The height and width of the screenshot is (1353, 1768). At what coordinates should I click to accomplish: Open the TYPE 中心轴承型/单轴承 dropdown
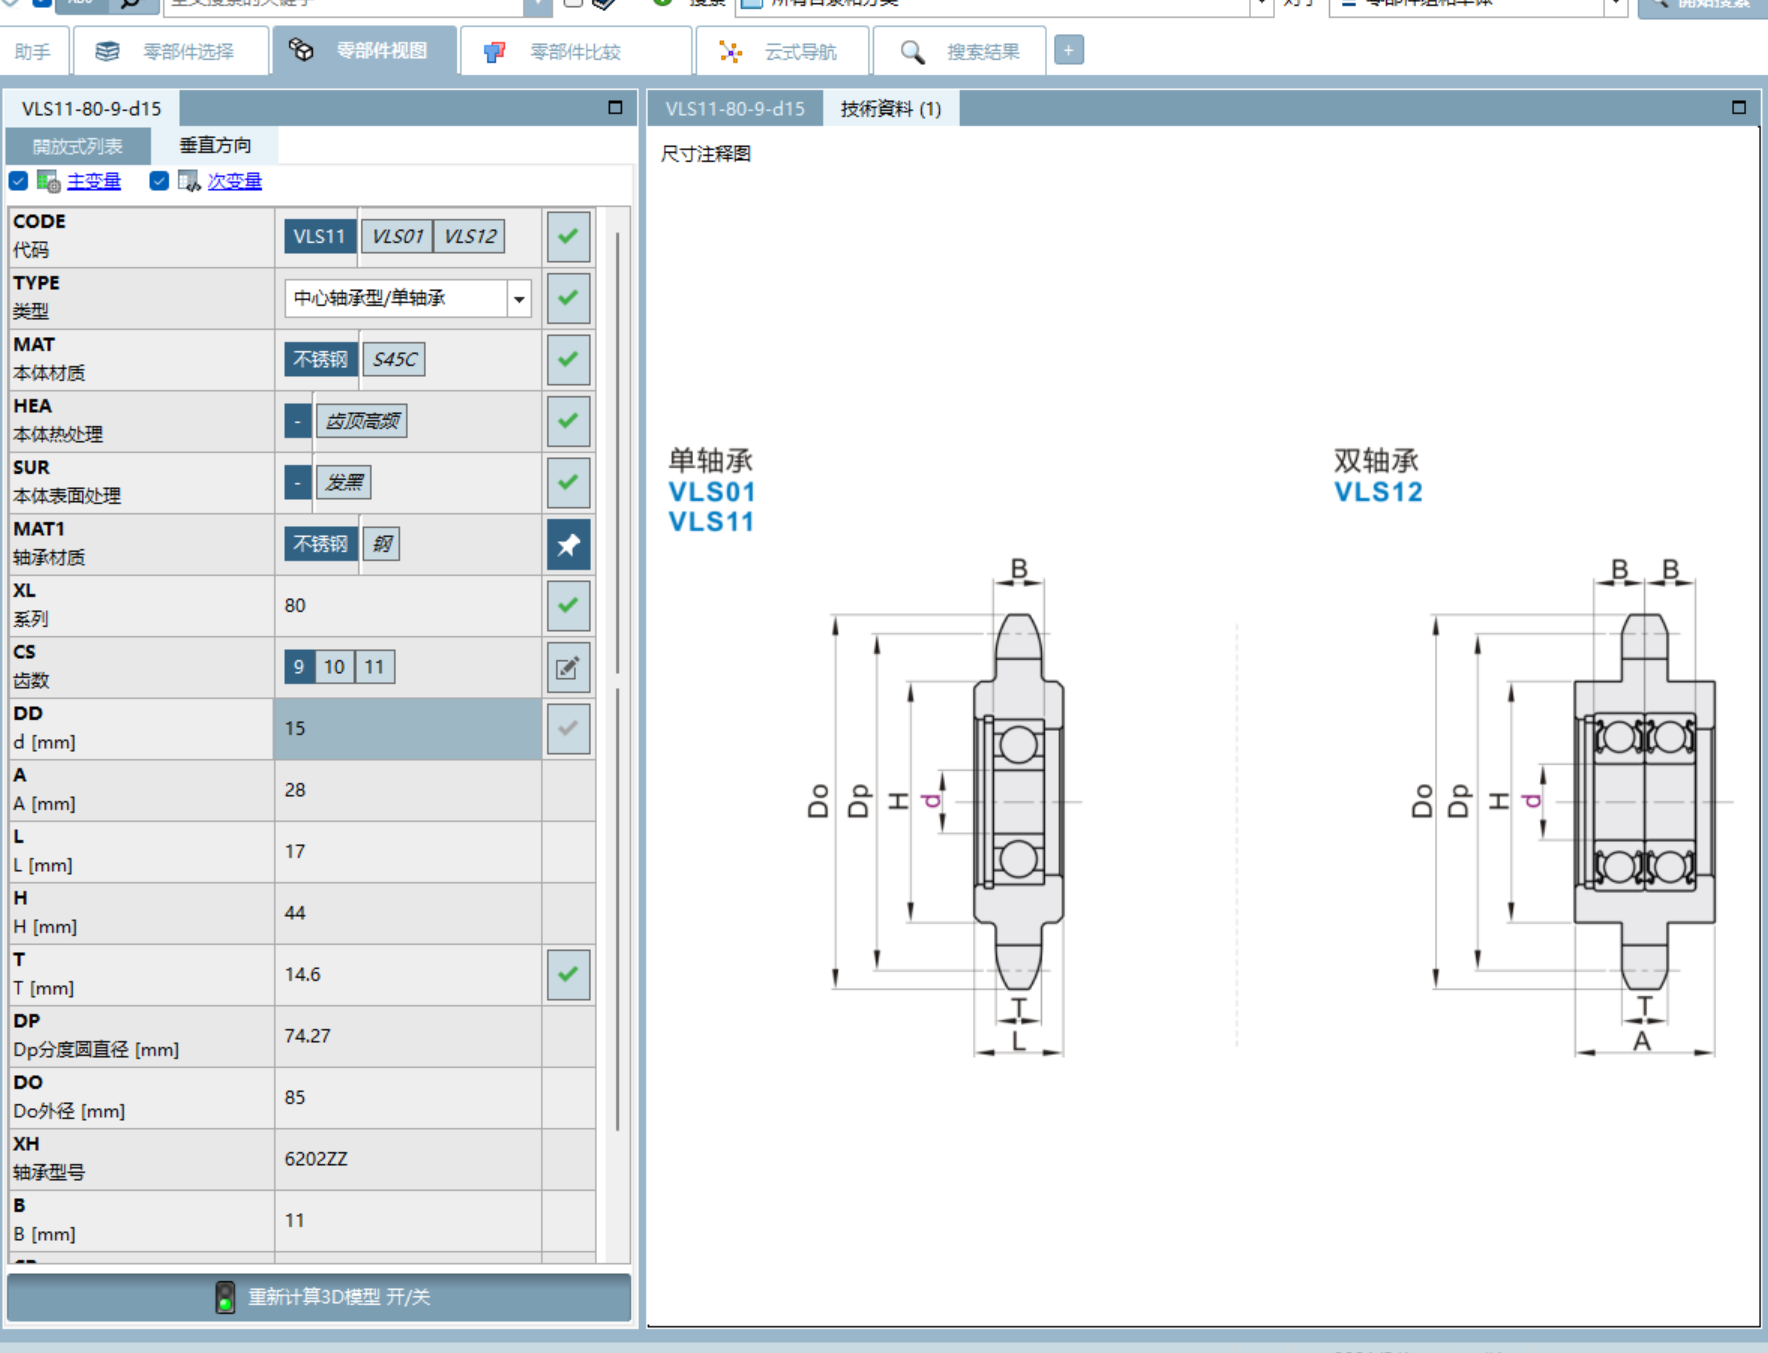pyautogui.click(x=519, y=298)
